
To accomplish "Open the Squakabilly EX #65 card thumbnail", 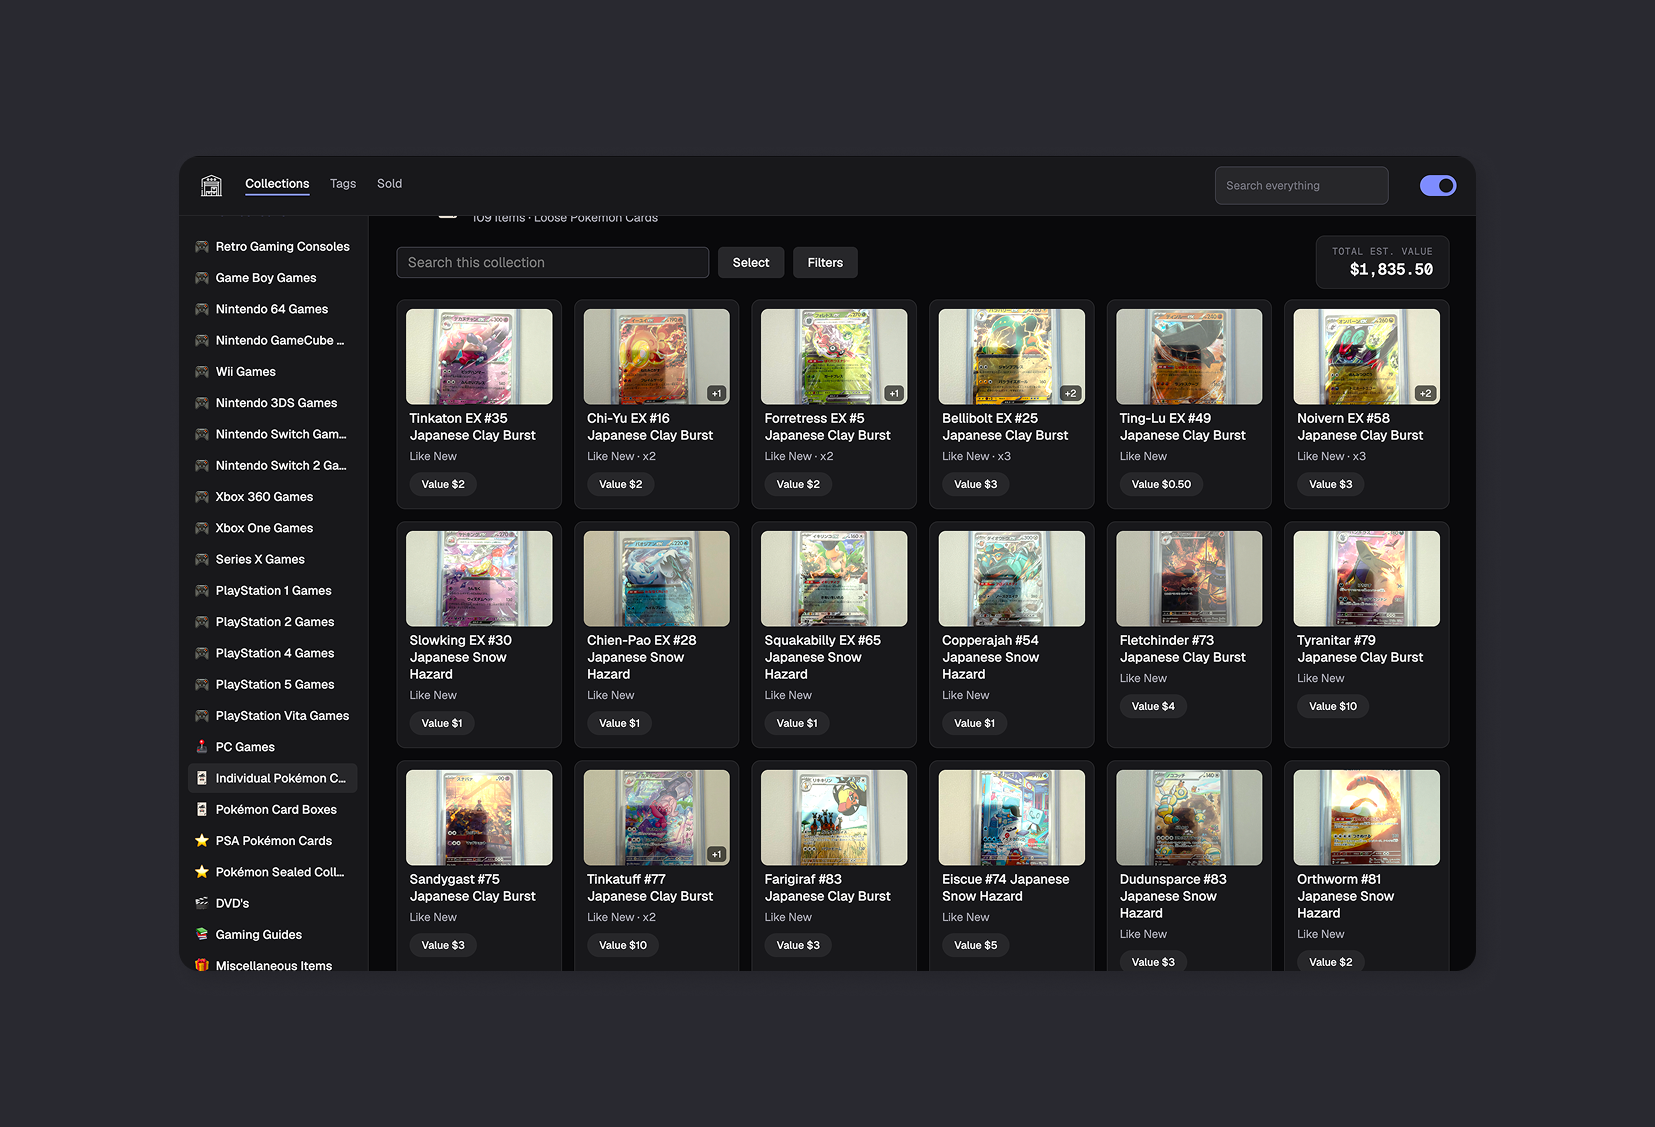I will coord(834,579).
